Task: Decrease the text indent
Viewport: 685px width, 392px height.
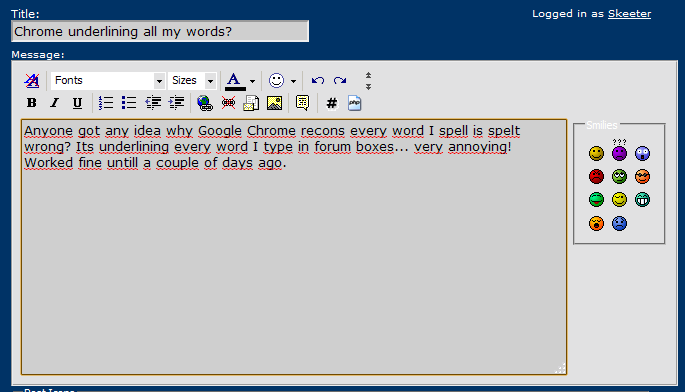Action: pos(153,103)
